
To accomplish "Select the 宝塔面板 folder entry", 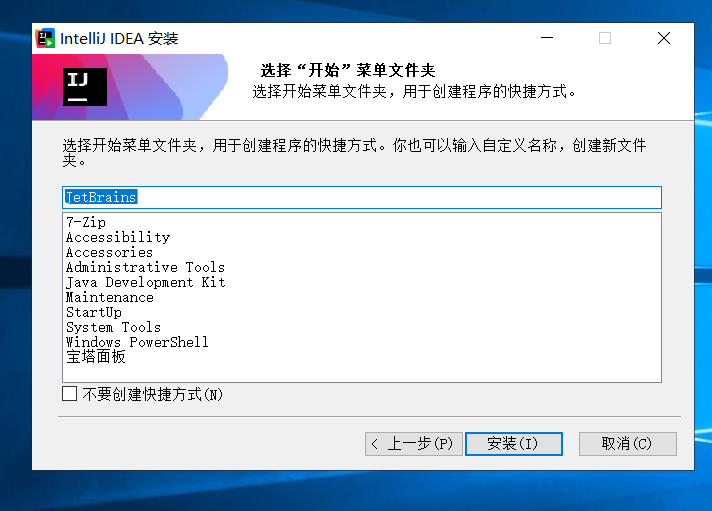I will tap(96, 357).
